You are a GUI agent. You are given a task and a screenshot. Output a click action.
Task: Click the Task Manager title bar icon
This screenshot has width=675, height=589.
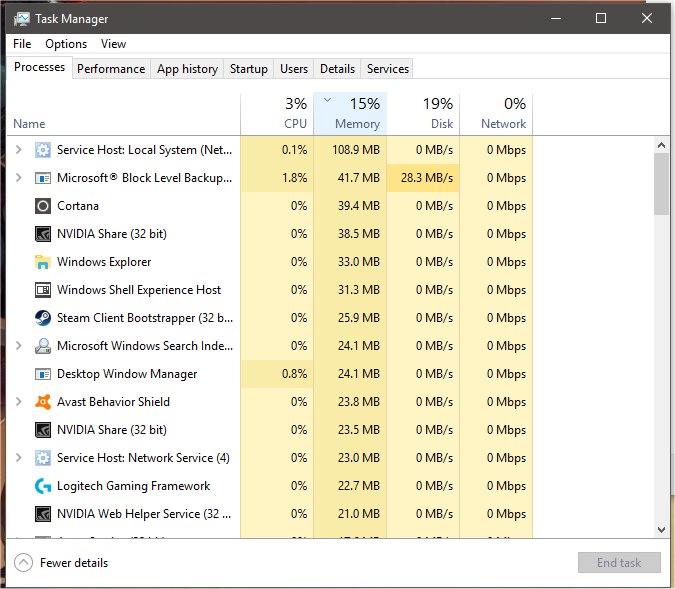(22, 19)
